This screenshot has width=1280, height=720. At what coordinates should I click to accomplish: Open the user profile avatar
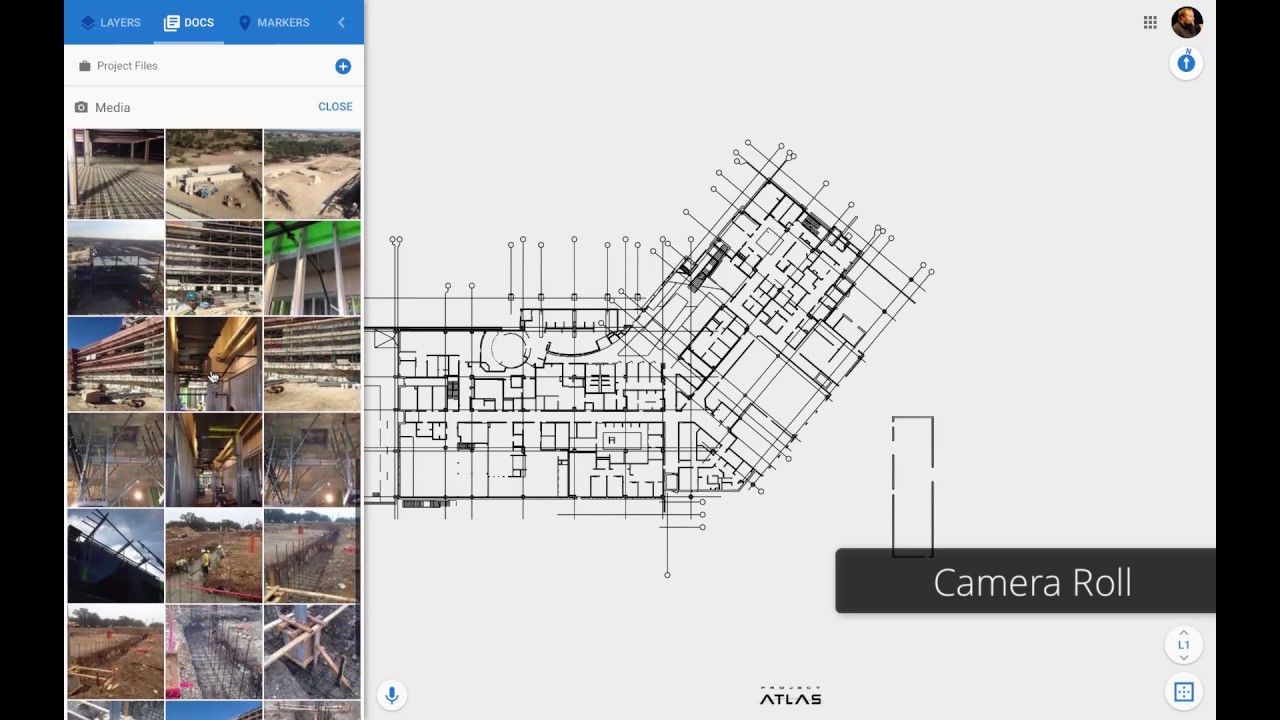coord(1187,22)
